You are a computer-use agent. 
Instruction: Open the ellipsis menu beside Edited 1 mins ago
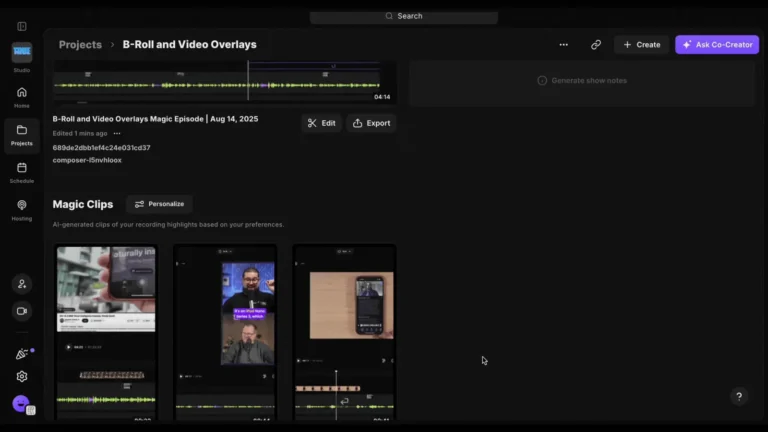click(117, 133)
